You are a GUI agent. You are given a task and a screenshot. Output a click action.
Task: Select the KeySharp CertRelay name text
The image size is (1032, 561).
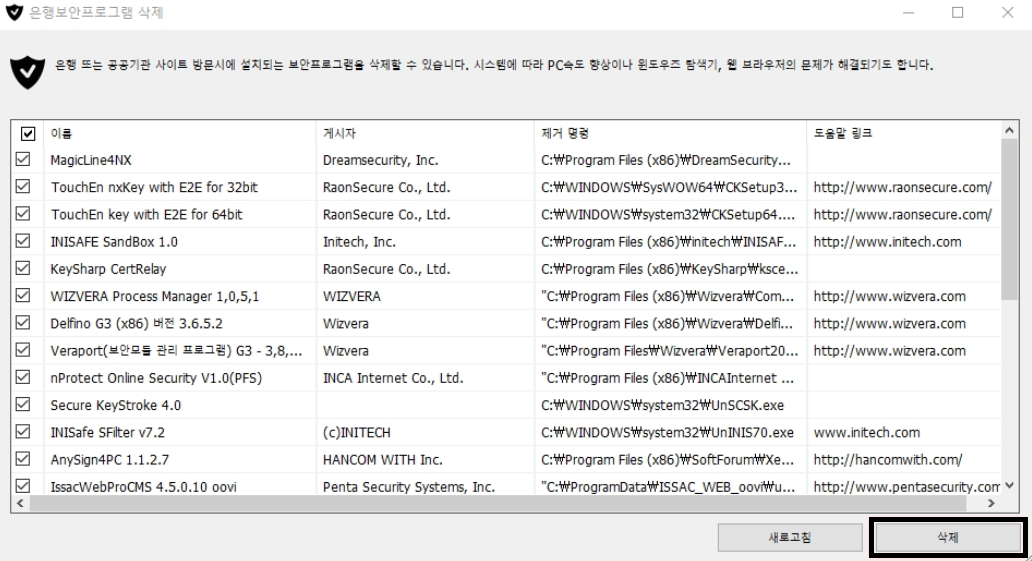coord(108,269)
